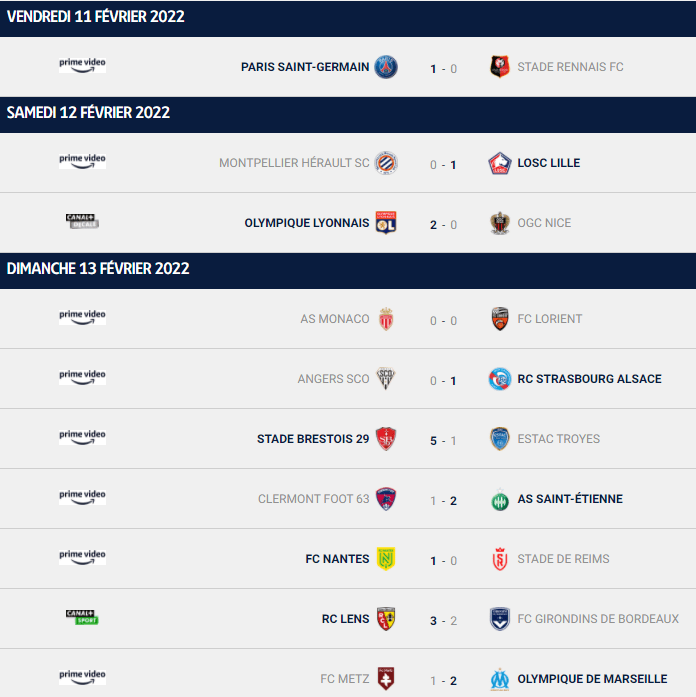The image size is (696, 697).
Task: Open the FC Nantes team link
Action: (x=337, y=559)
